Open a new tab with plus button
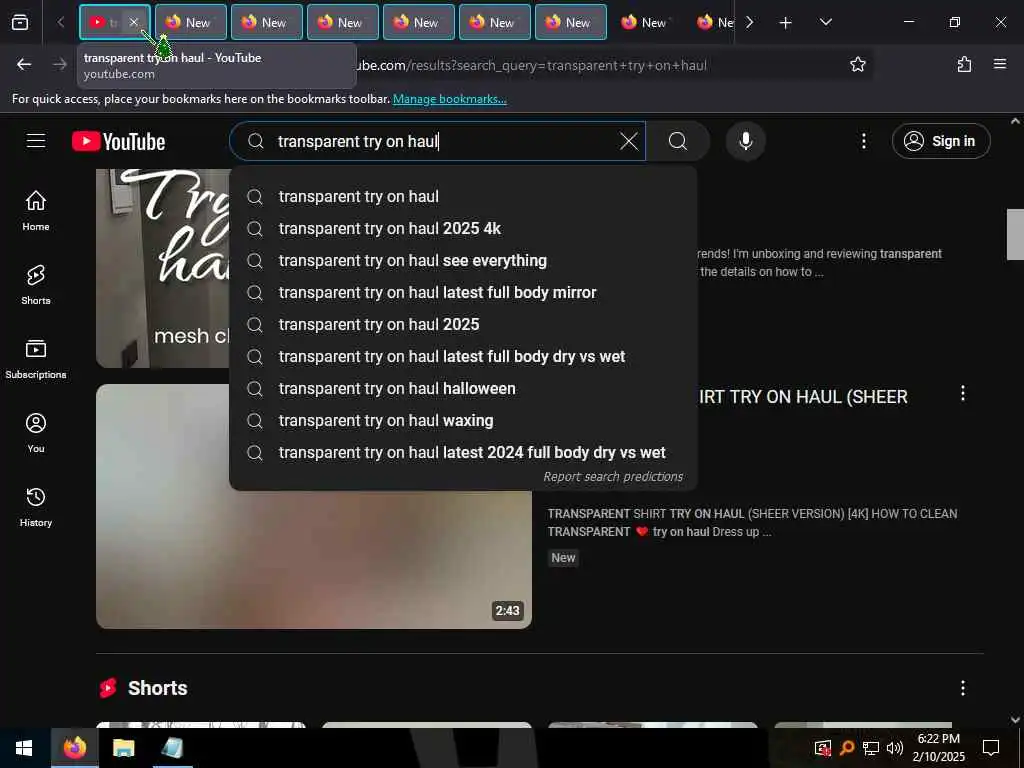This screenshot has width=1024, height=768. pos(786,23)
